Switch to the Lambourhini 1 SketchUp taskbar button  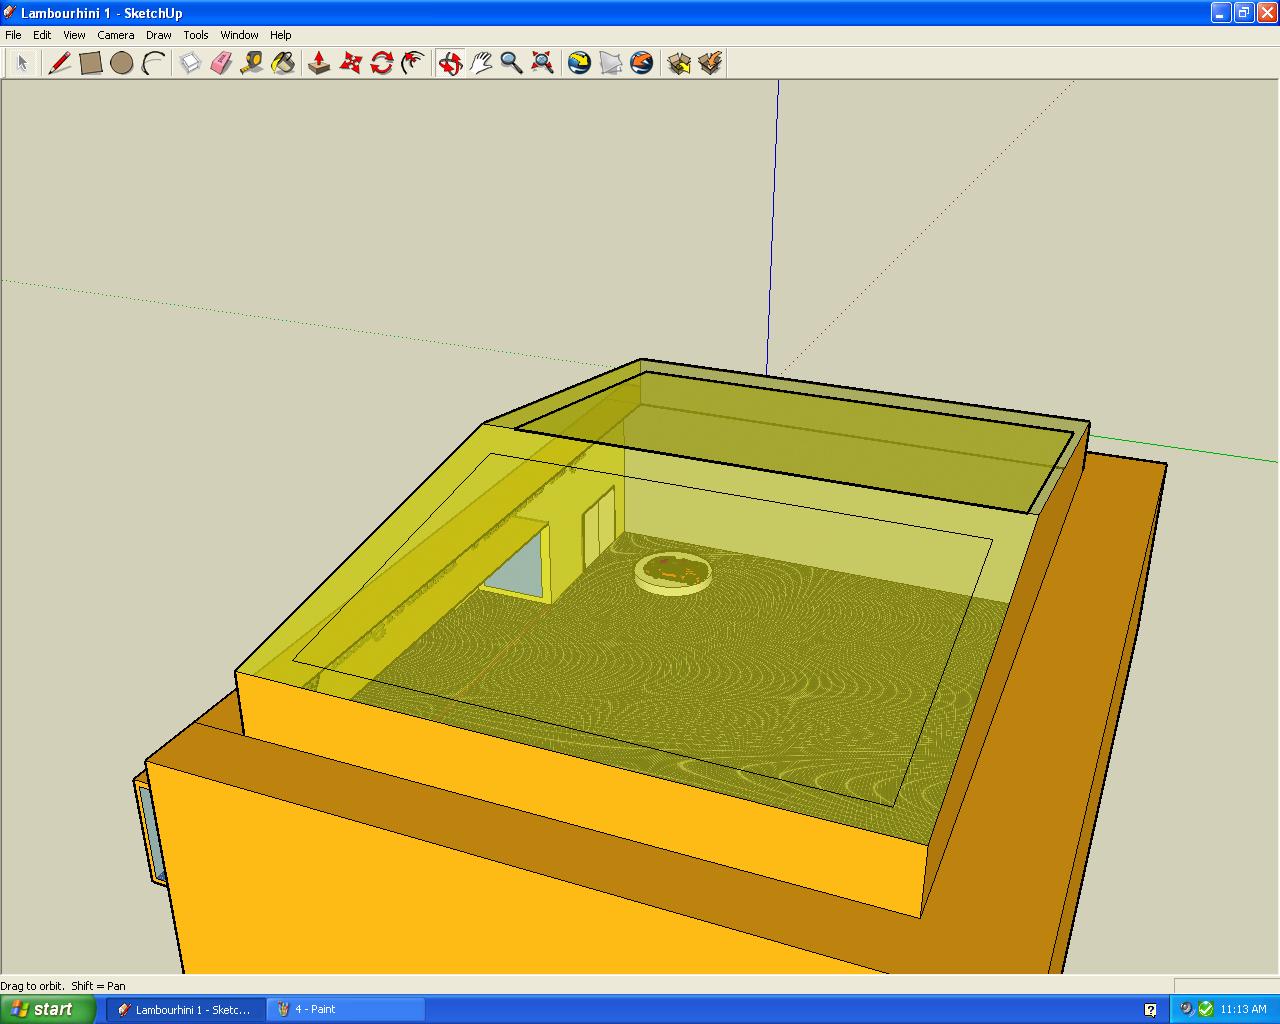pos(186,1009)
